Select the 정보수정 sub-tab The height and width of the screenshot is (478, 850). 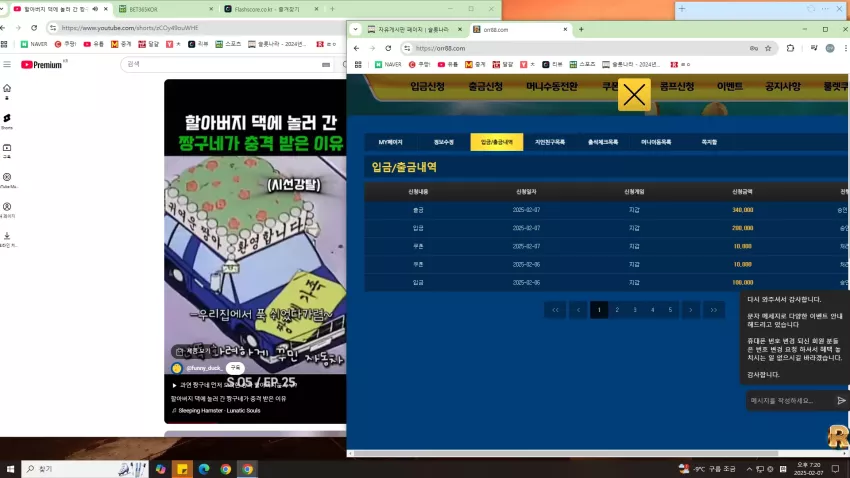(x=443, y=142)
